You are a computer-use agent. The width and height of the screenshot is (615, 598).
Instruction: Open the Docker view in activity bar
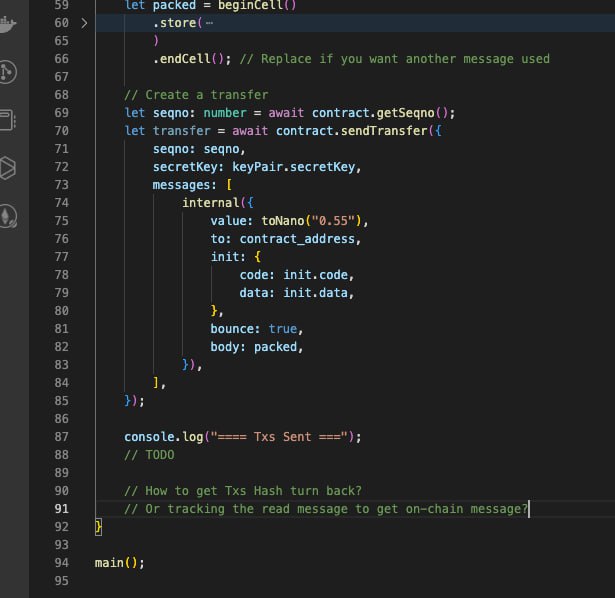pyautogui.click(x=7, y=24)
